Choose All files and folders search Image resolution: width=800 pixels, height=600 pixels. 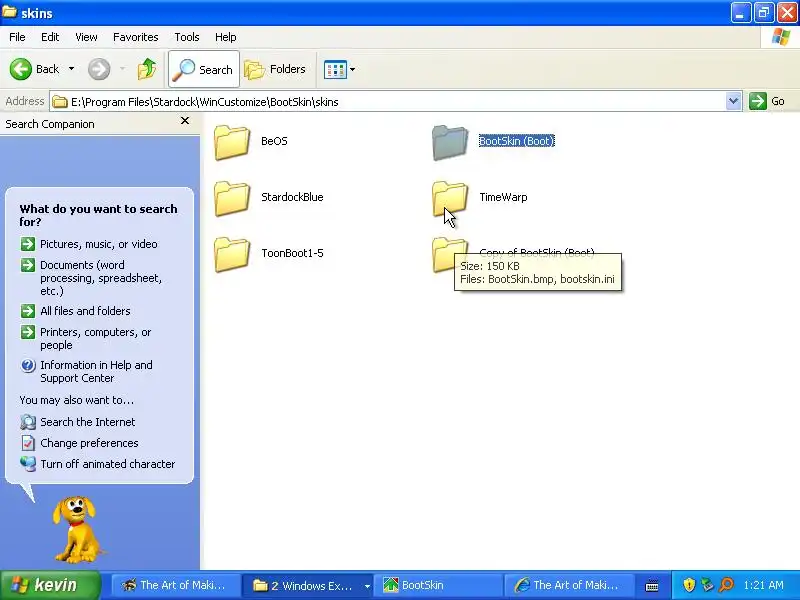(x=85, y=311)
